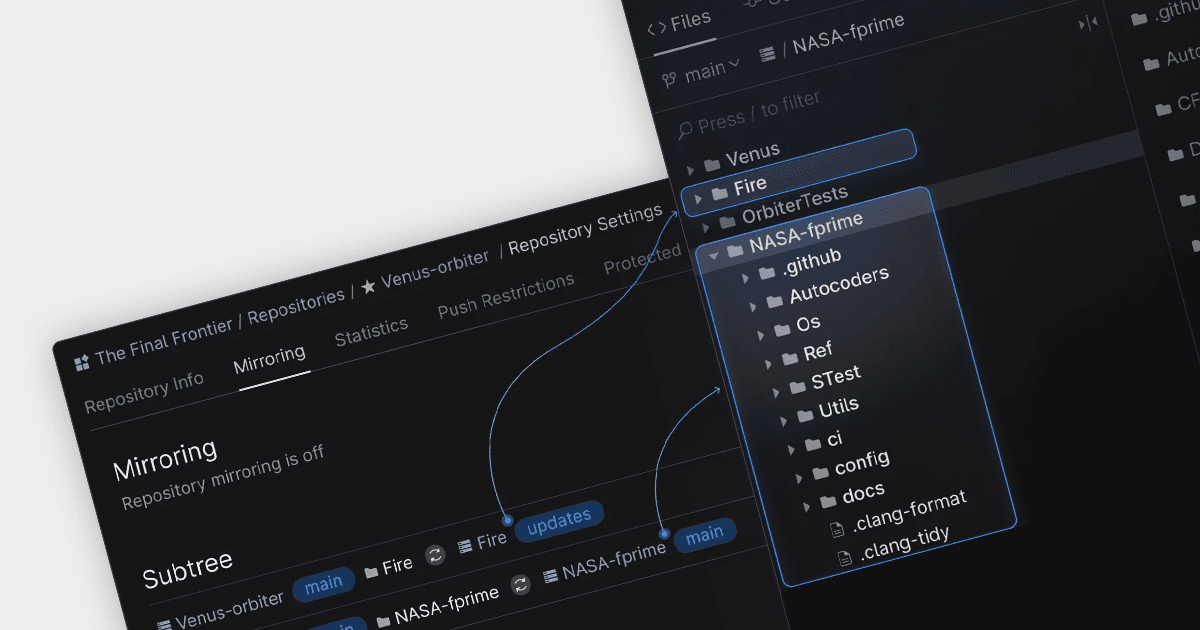This screenshot has width=1200, height=630.
Task: Select the Ref folder label
Action: (818, 351)
